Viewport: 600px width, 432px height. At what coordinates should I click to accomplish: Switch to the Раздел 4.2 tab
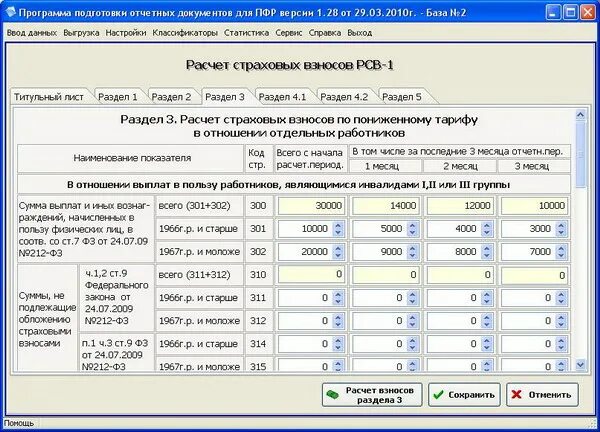[344, 97]
